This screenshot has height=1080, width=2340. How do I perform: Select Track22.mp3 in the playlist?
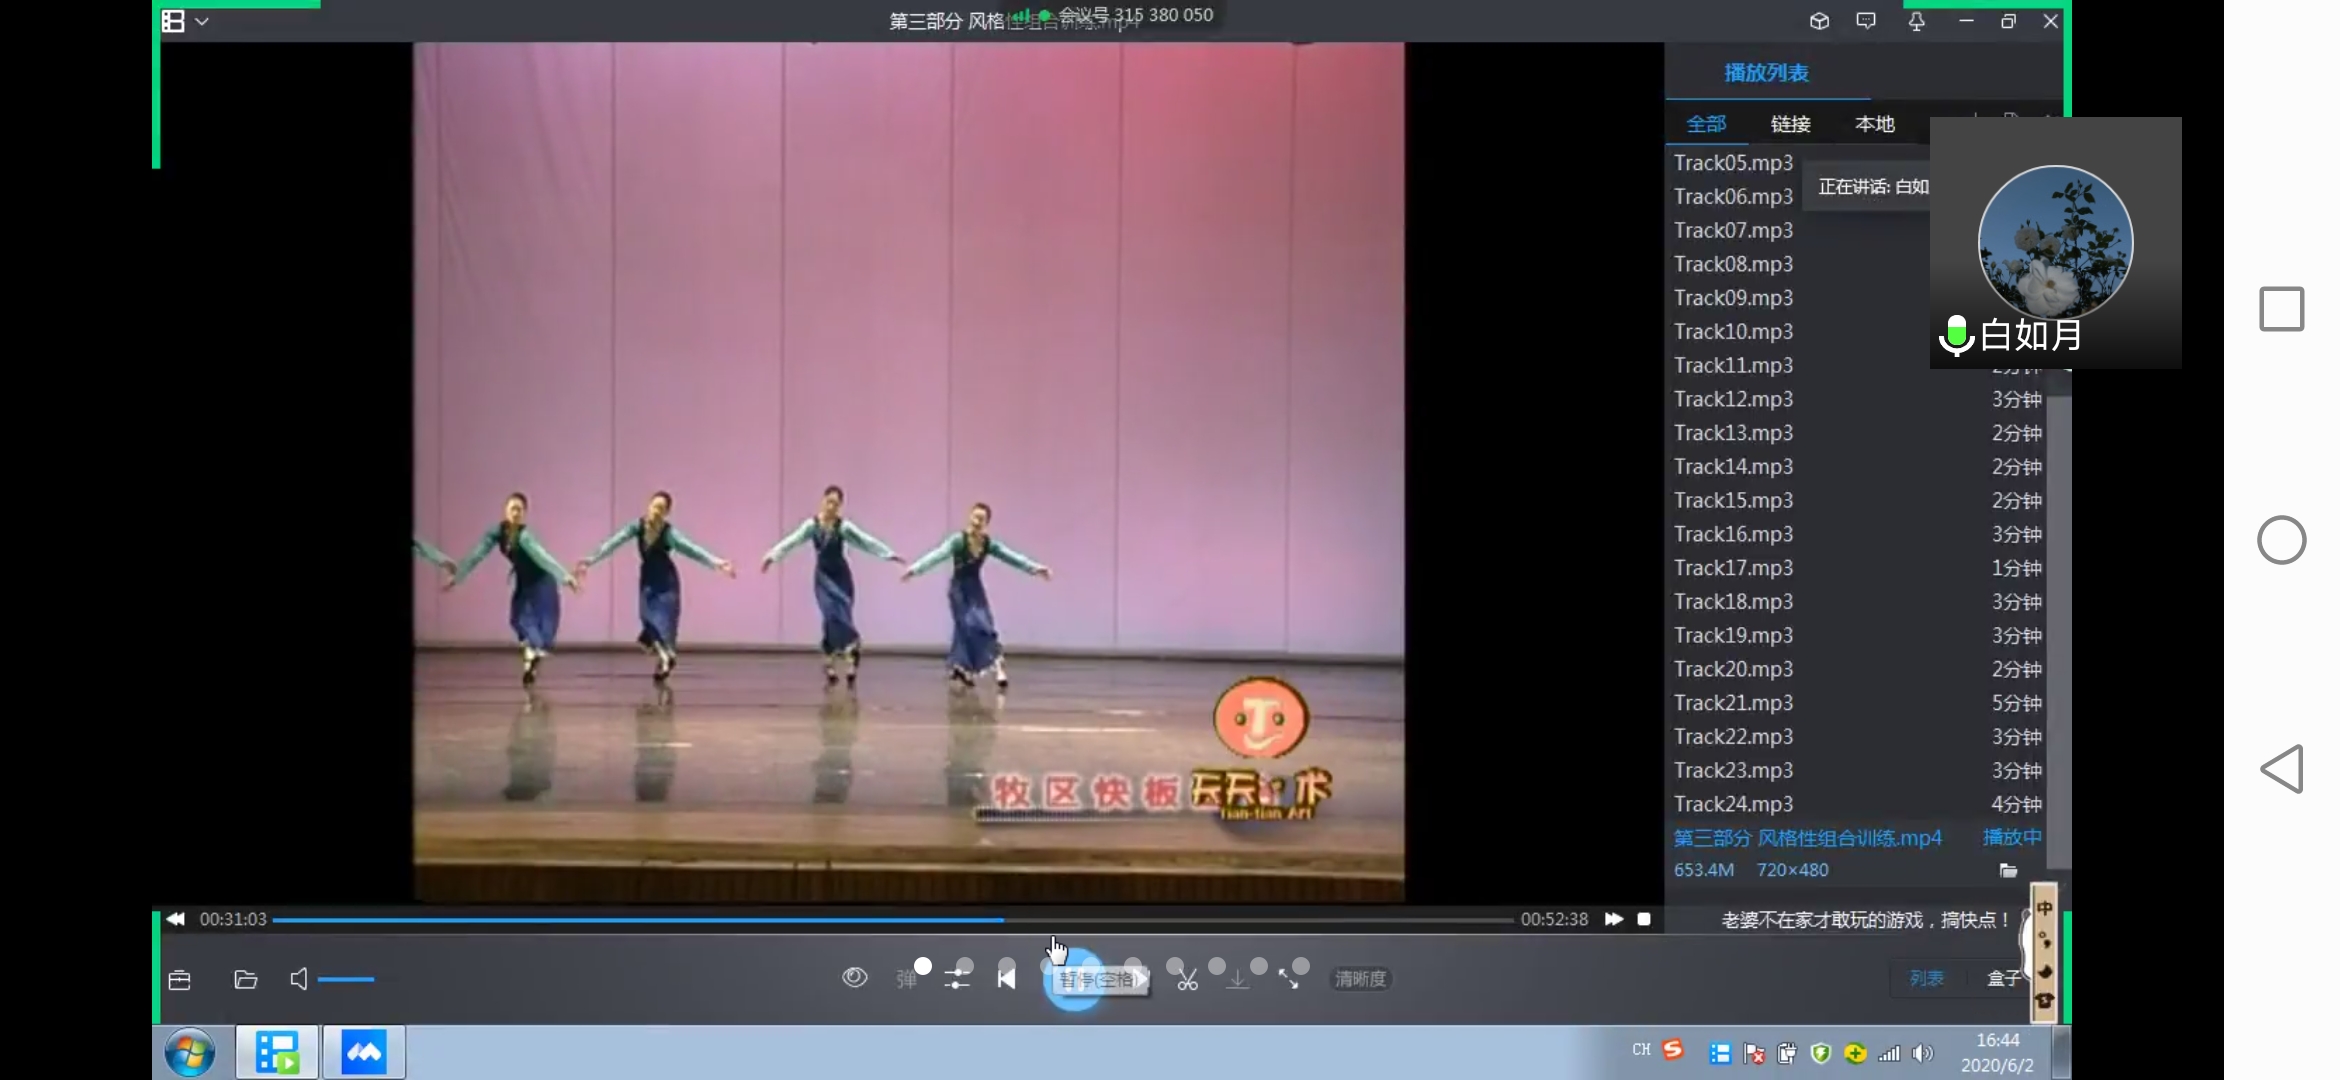[1858, 737]
